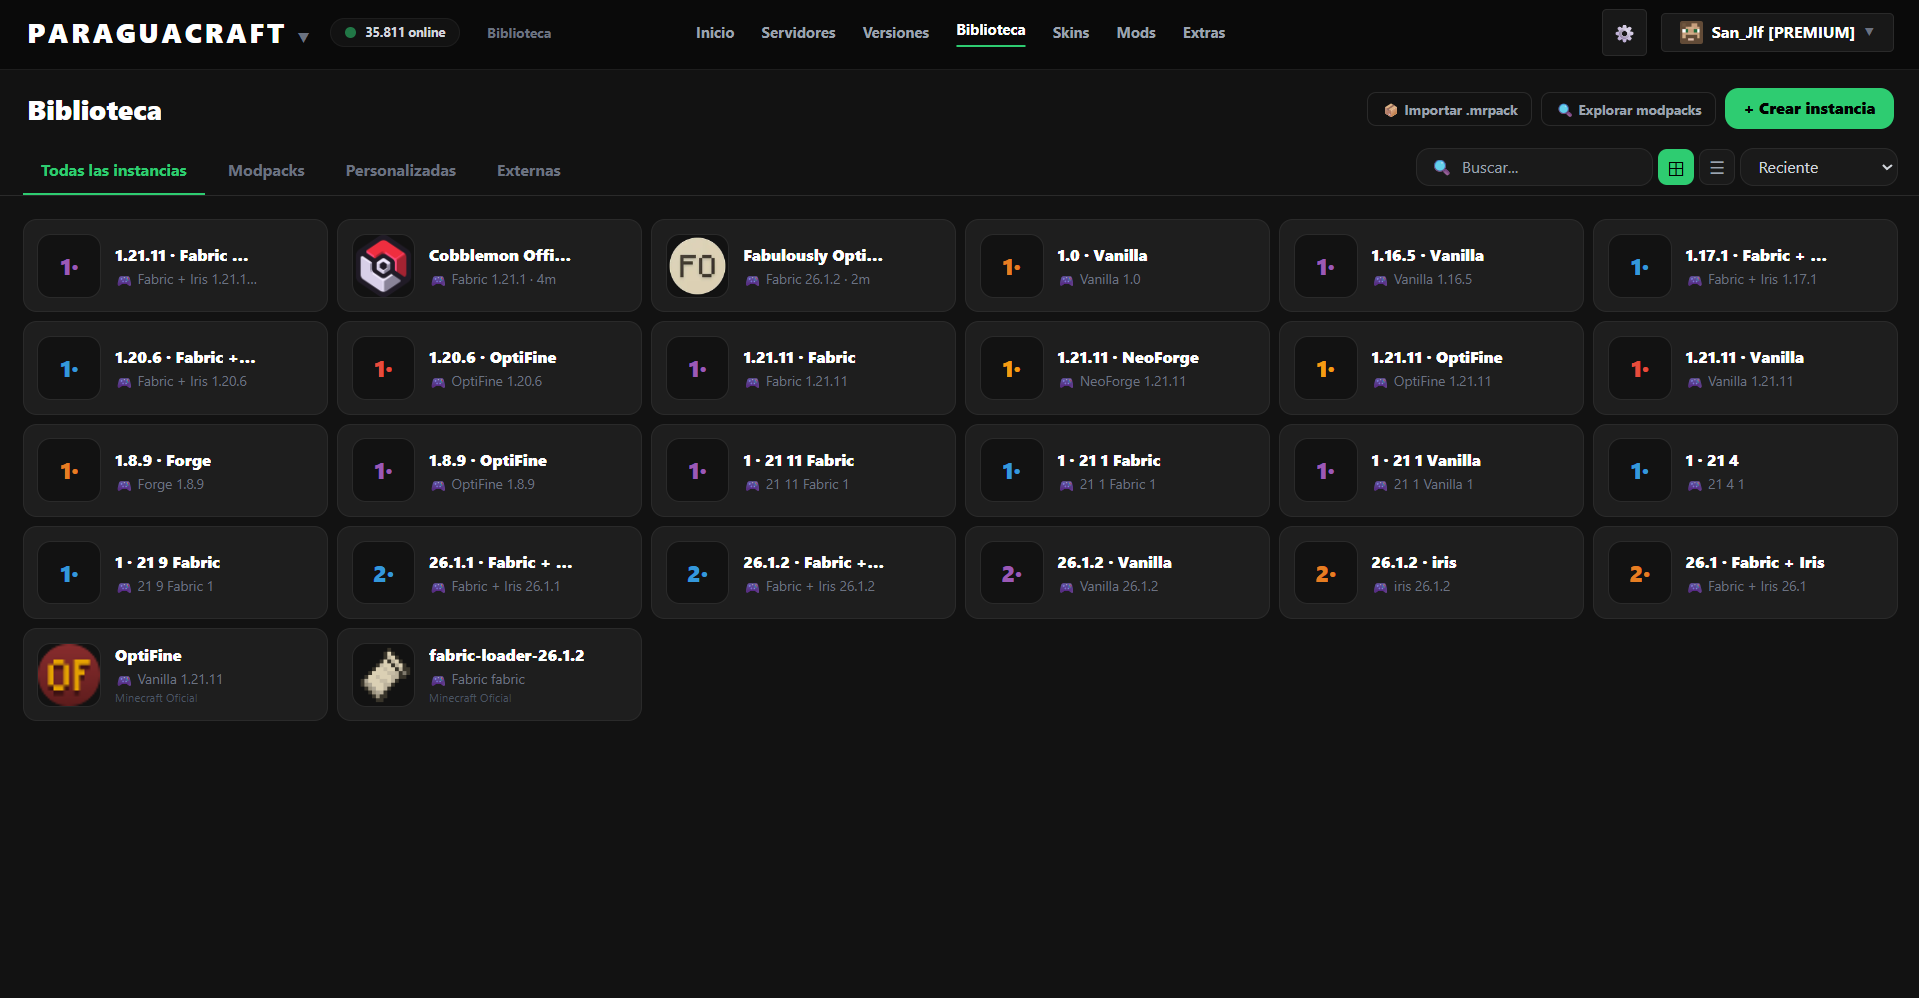The width and height of the screenshot is (1919, 998).
Task: Expand the San_Jlf account dropdown arrow
Action: (1869, 32)
